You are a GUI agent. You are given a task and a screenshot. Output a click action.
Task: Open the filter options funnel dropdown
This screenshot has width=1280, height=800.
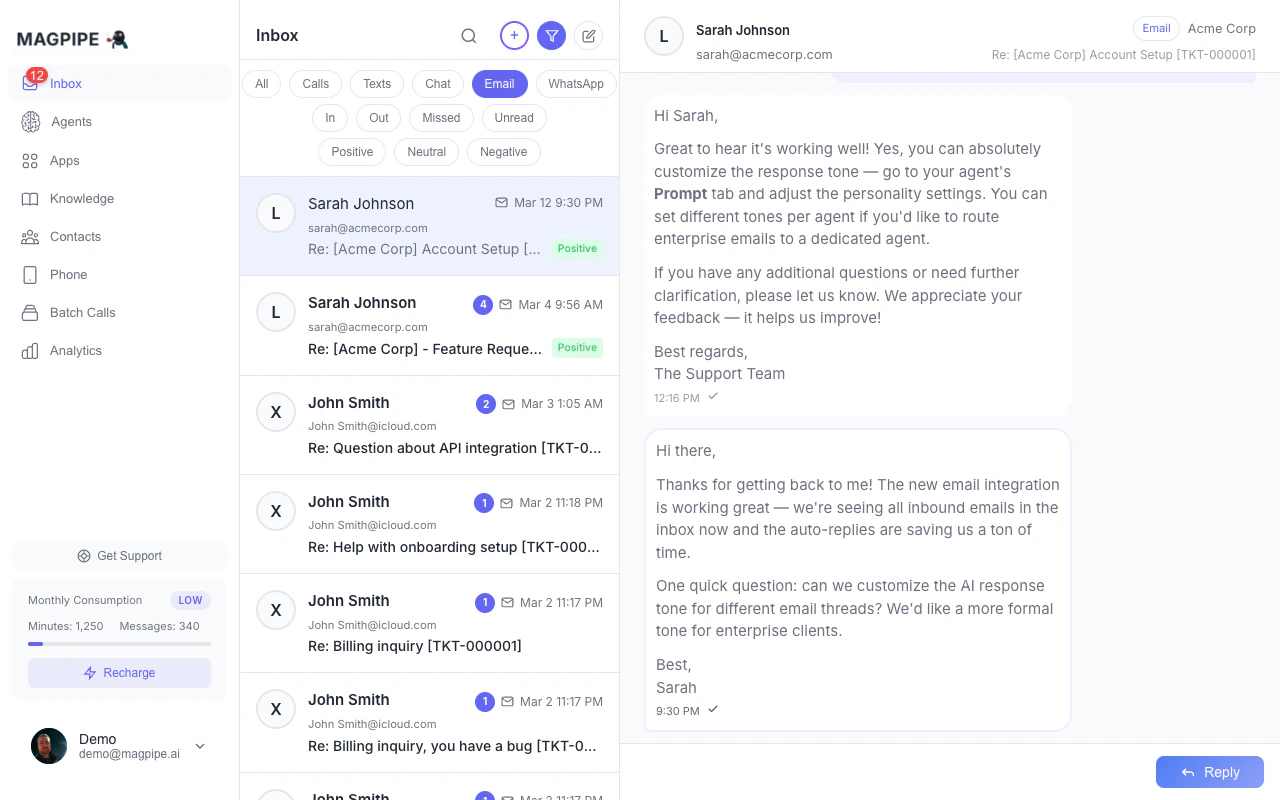(551, 35)
